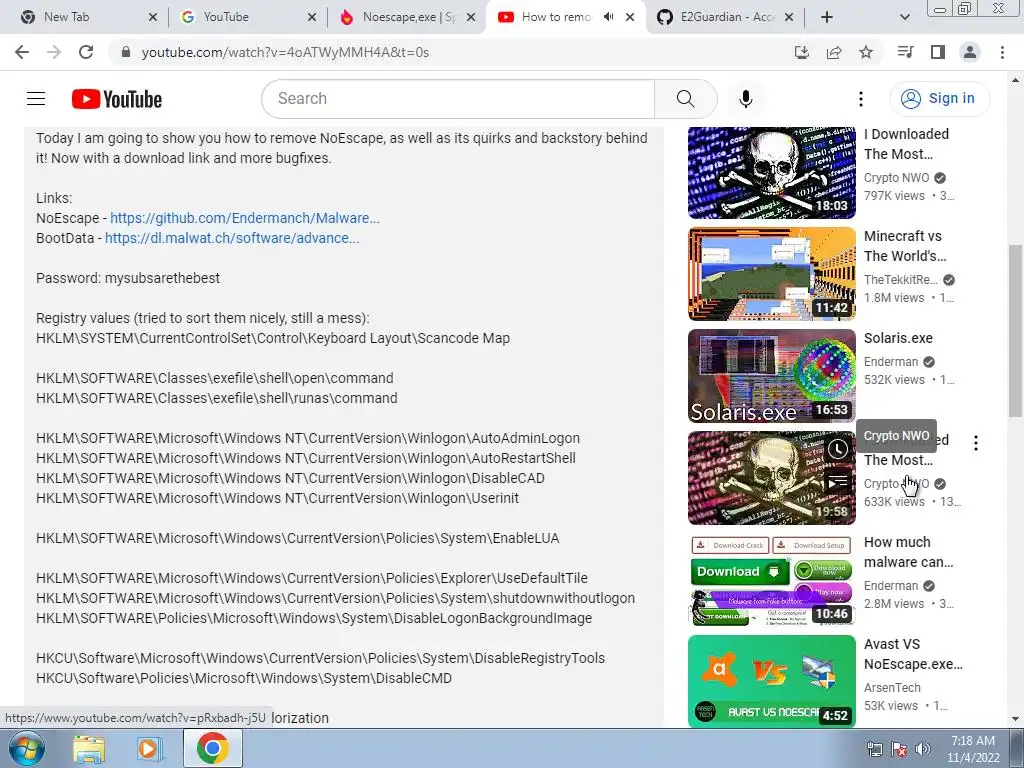Open Solaris.exe video title
Viewport: 1024px width, 768px height.
click(898, 338)
